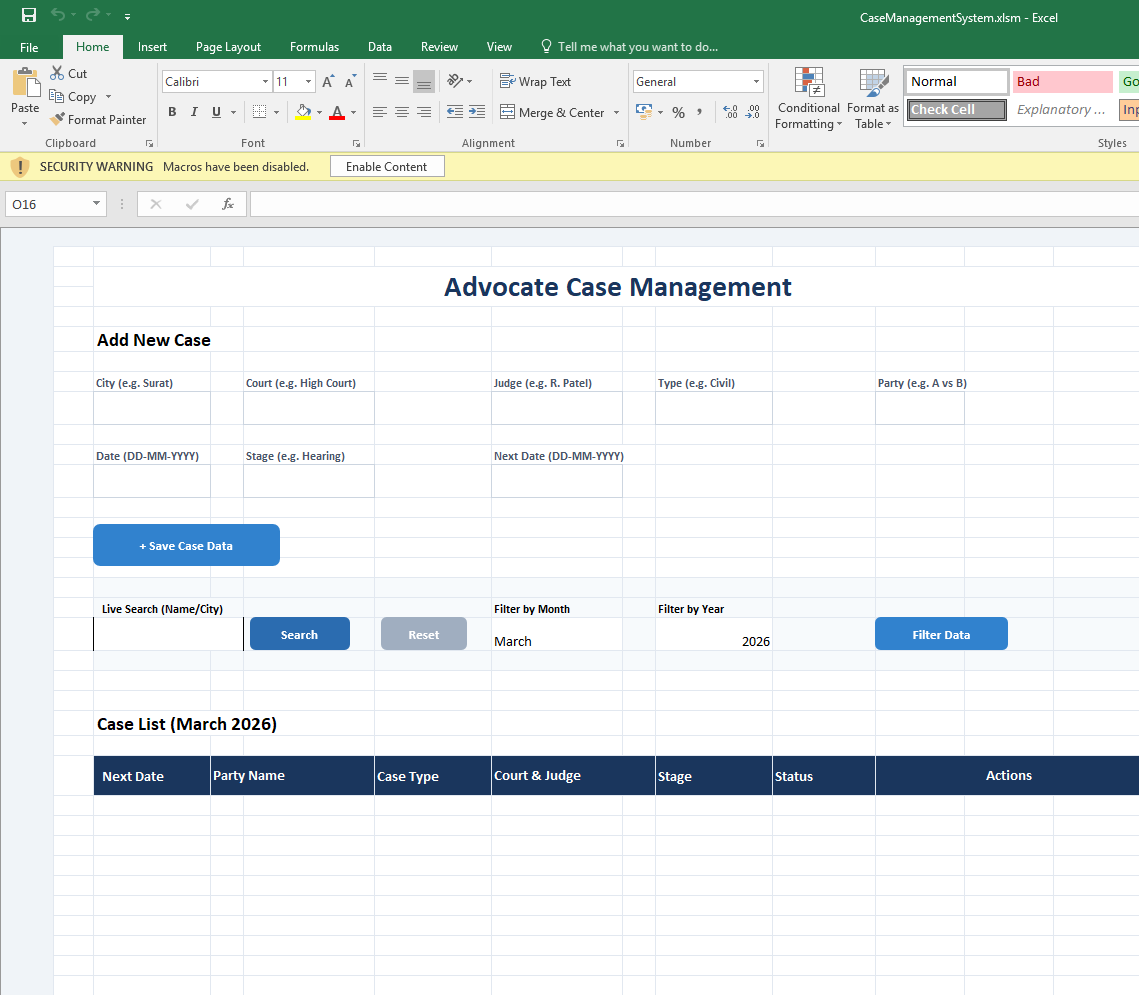The height and width of the screenshot is (995, 1139).
Task: Click the Copy icon
Action: (x=57, y=96)
